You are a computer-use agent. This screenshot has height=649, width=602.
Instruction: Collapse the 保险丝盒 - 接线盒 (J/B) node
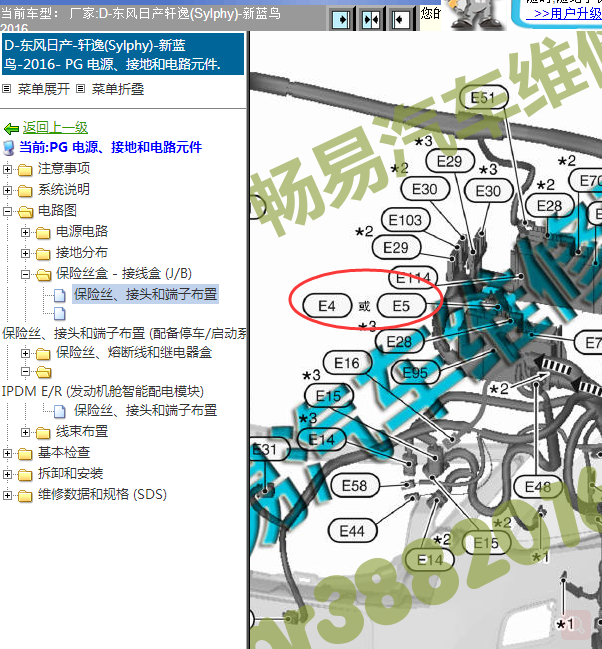[25, 274]
